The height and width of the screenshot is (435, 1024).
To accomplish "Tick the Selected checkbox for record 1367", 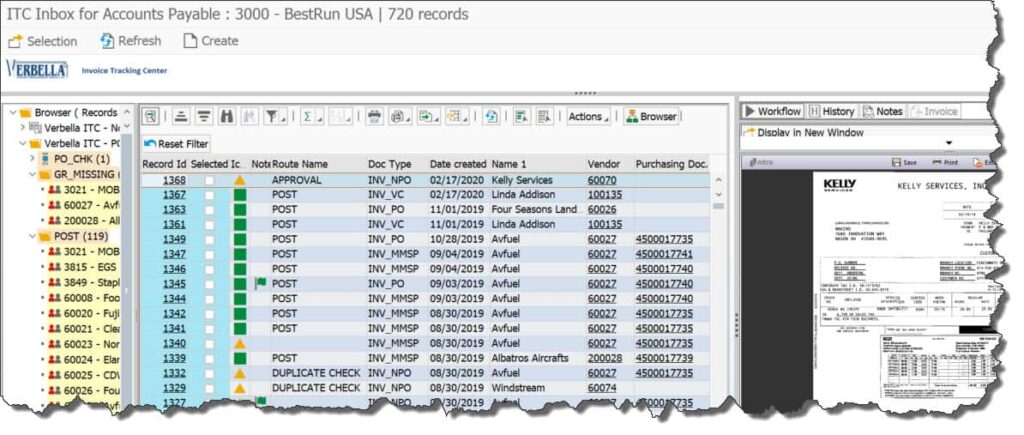I will click(x=209, y=195).
